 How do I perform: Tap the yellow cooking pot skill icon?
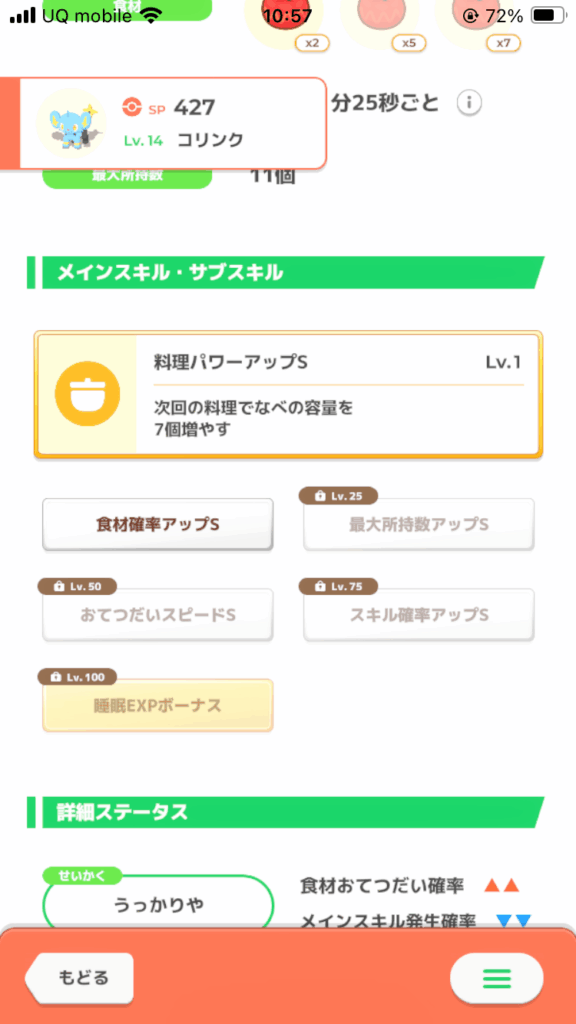88,394
